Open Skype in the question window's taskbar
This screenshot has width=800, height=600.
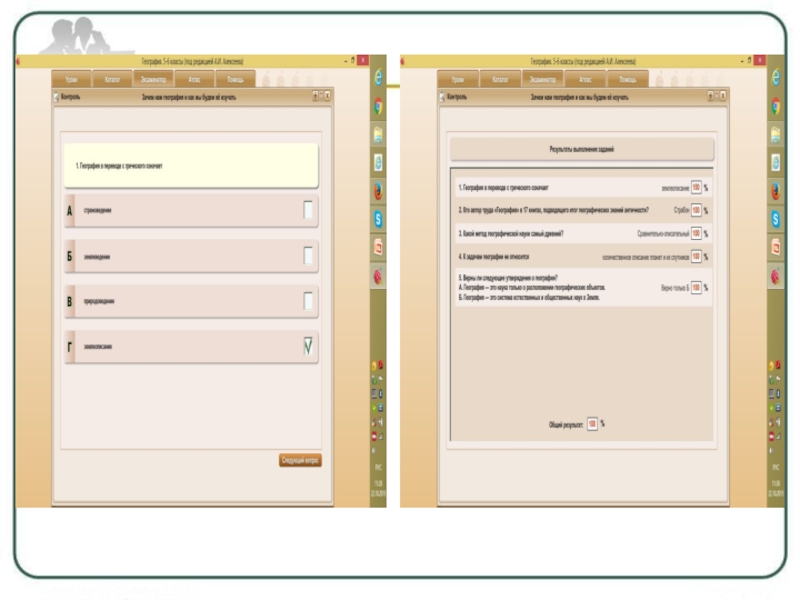pyautogui.click(x=378, y=219)
